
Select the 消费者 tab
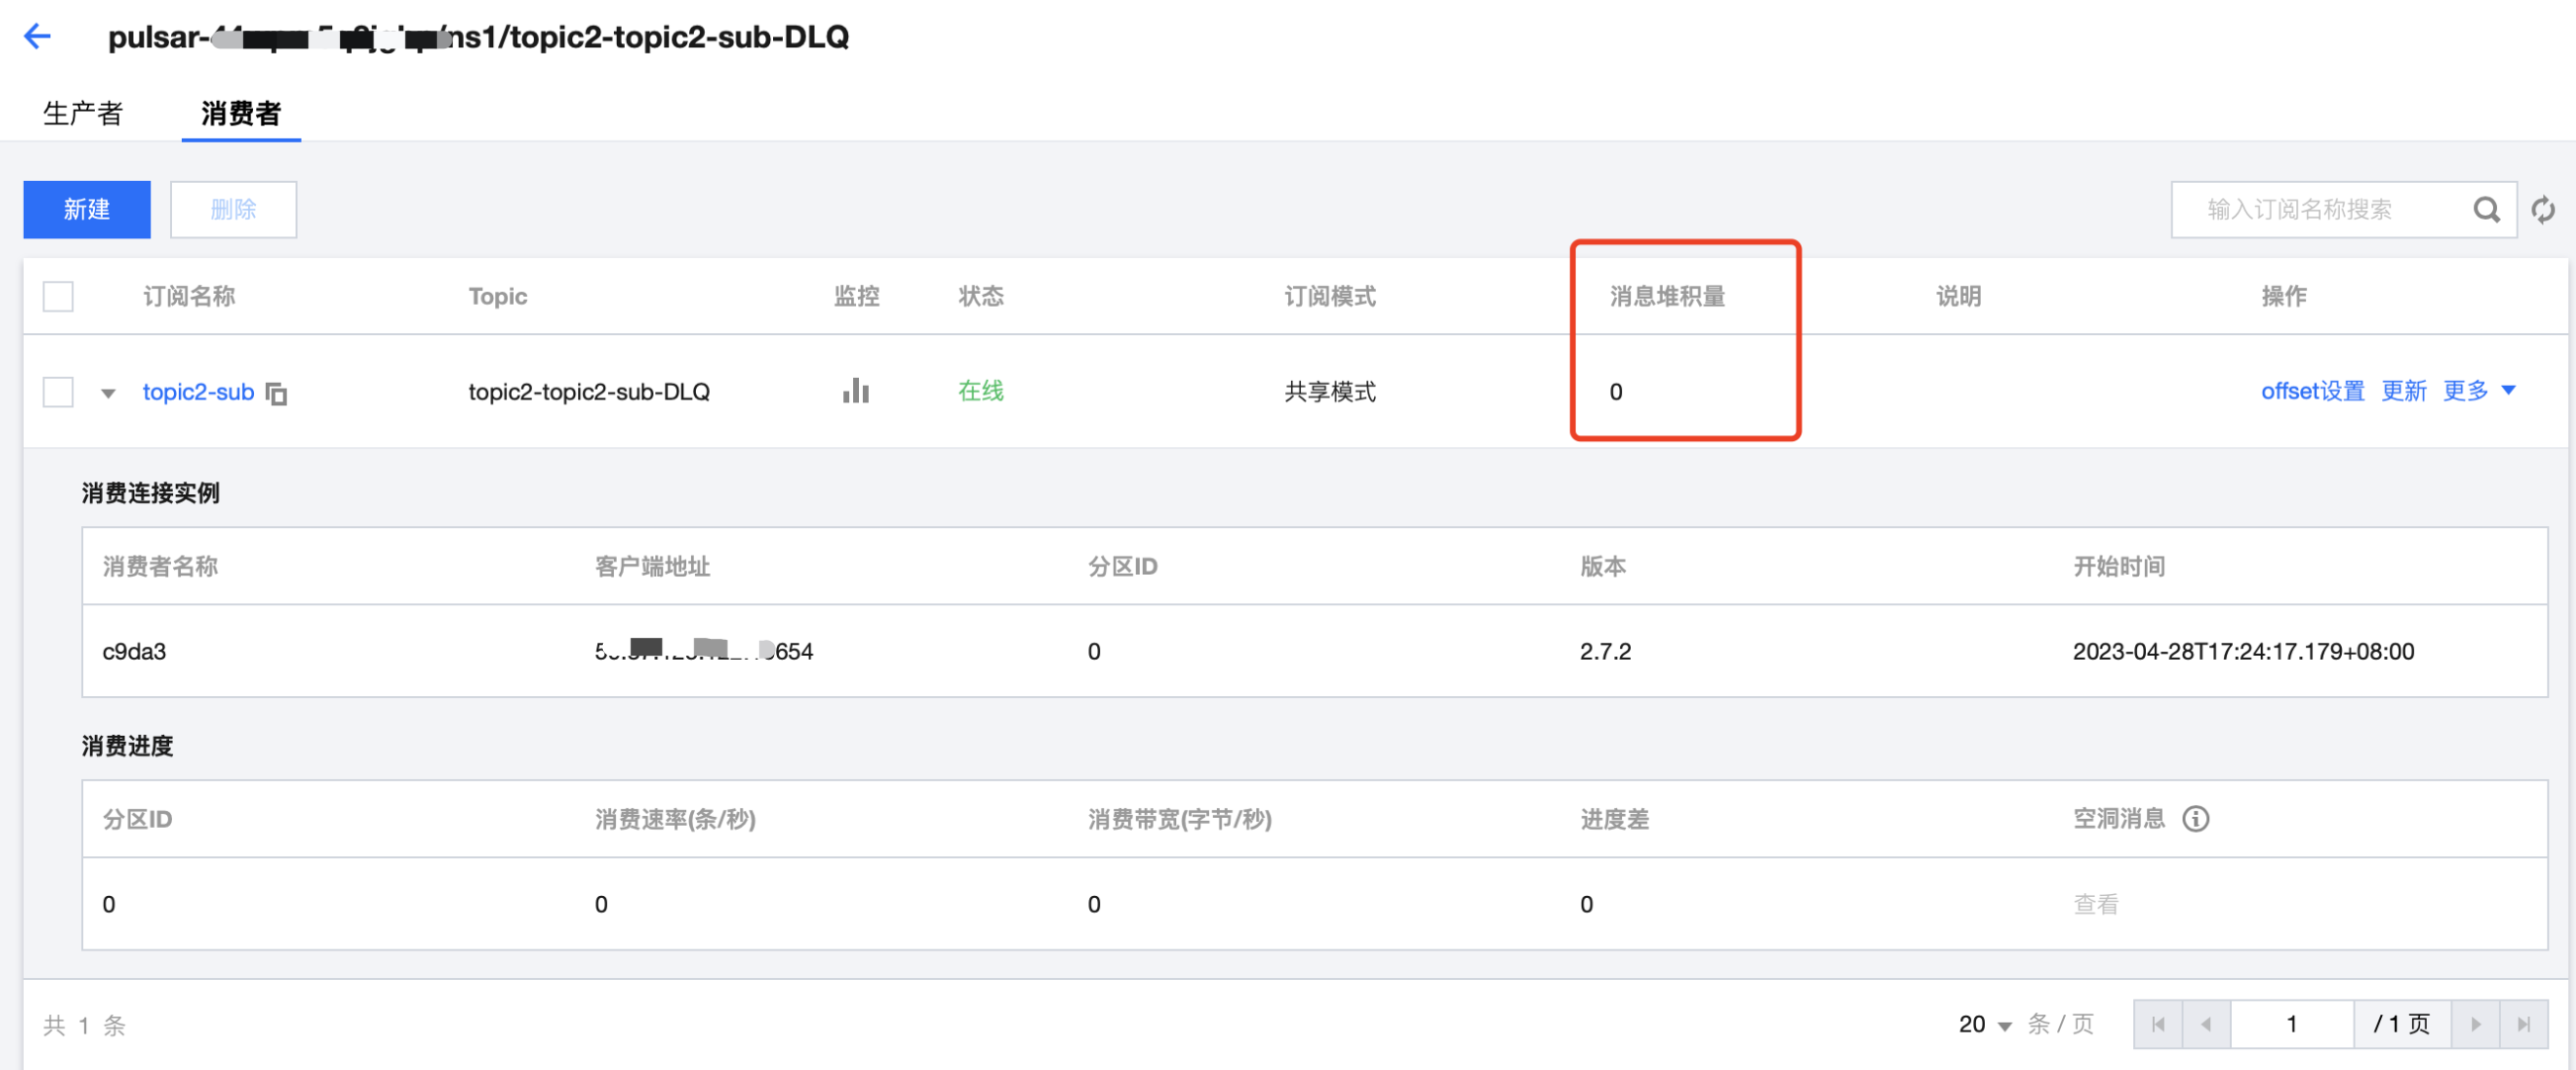click(x=240, y=113)
